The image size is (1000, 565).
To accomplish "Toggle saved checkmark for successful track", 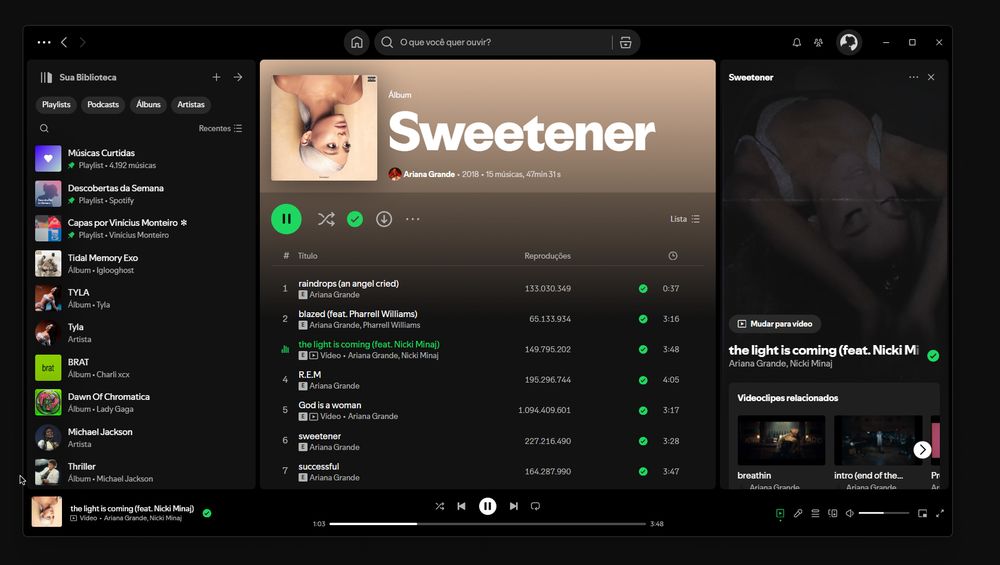I will click(643, 471).
